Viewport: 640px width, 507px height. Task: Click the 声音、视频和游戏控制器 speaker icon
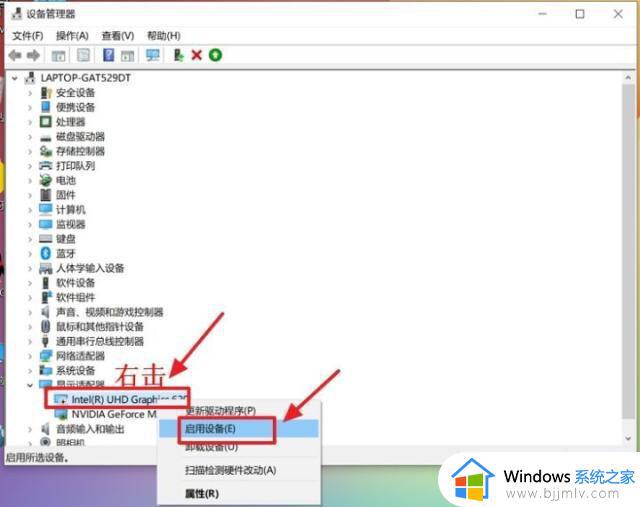pos(46,312)
